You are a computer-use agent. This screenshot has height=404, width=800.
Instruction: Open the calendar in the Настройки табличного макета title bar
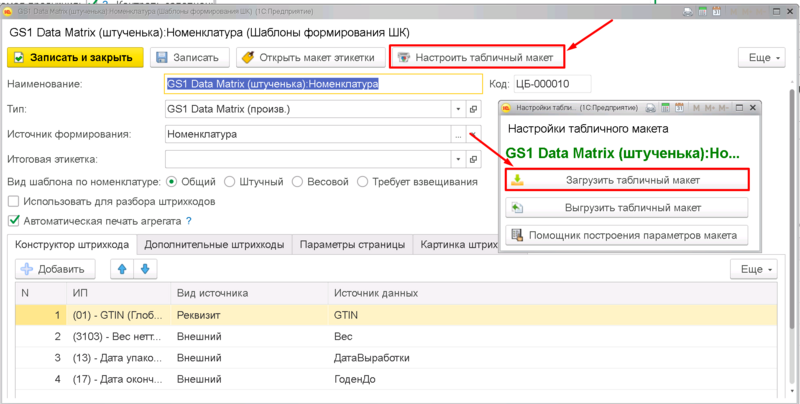click(679, 108)
